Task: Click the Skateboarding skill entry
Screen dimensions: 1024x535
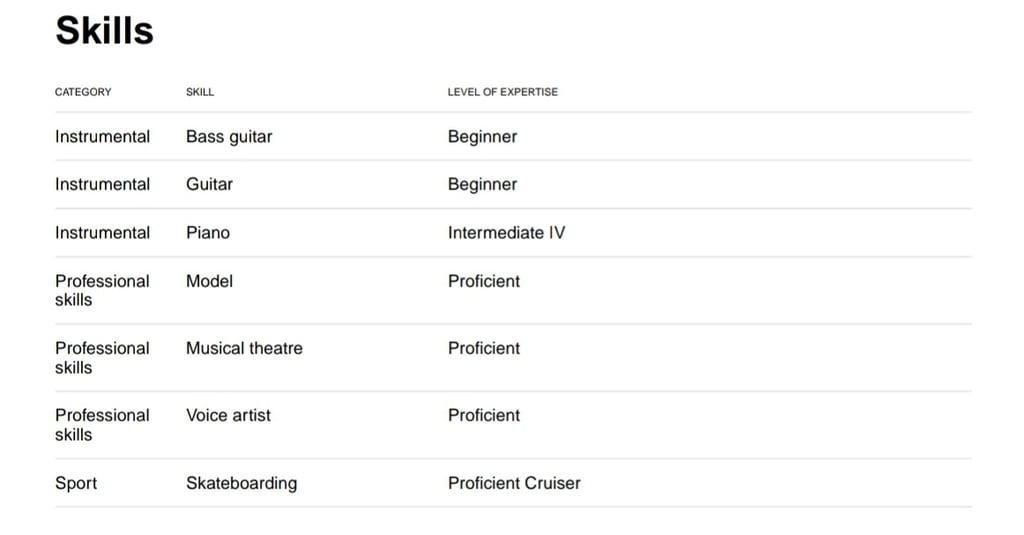Action: click(242, 483)
